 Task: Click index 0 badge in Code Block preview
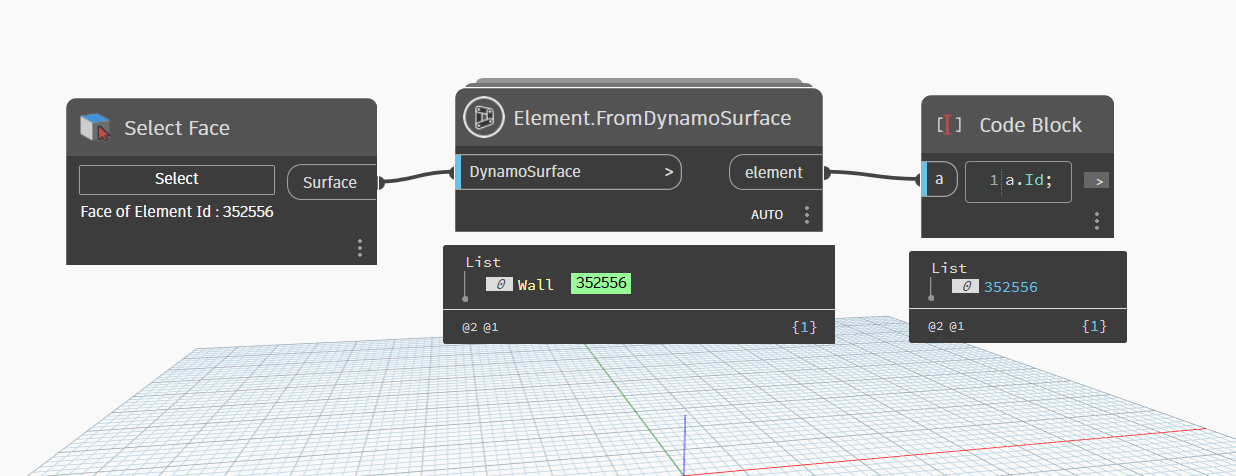965,287
